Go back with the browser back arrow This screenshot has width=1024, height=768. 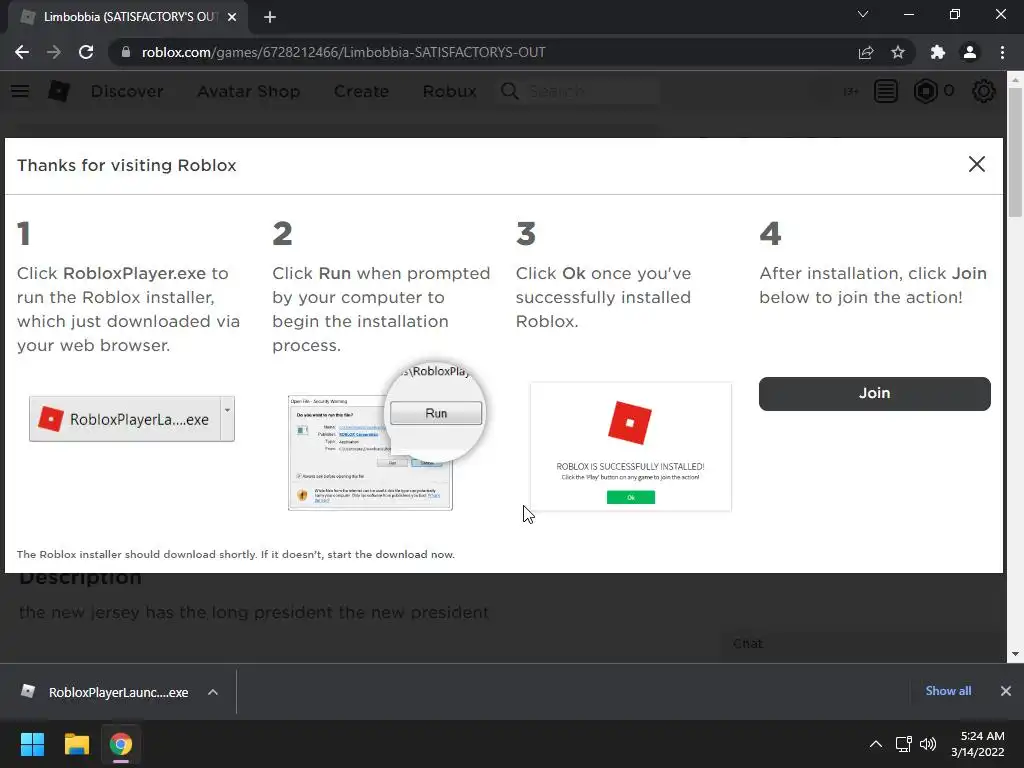(x=22, y=52)
